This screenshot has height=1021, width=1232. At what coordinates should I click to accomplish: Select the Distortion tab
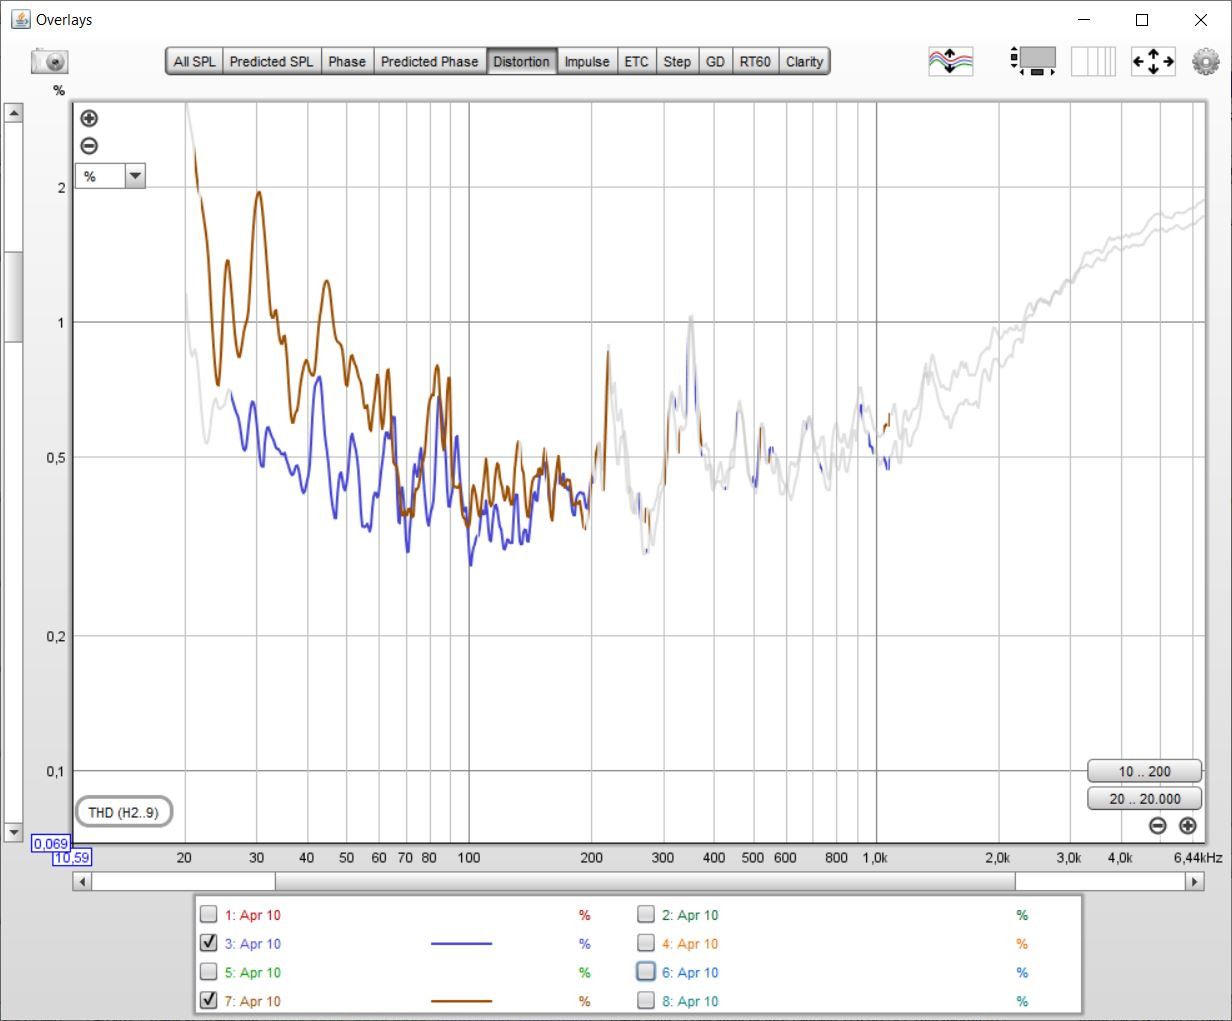(521, 61)
